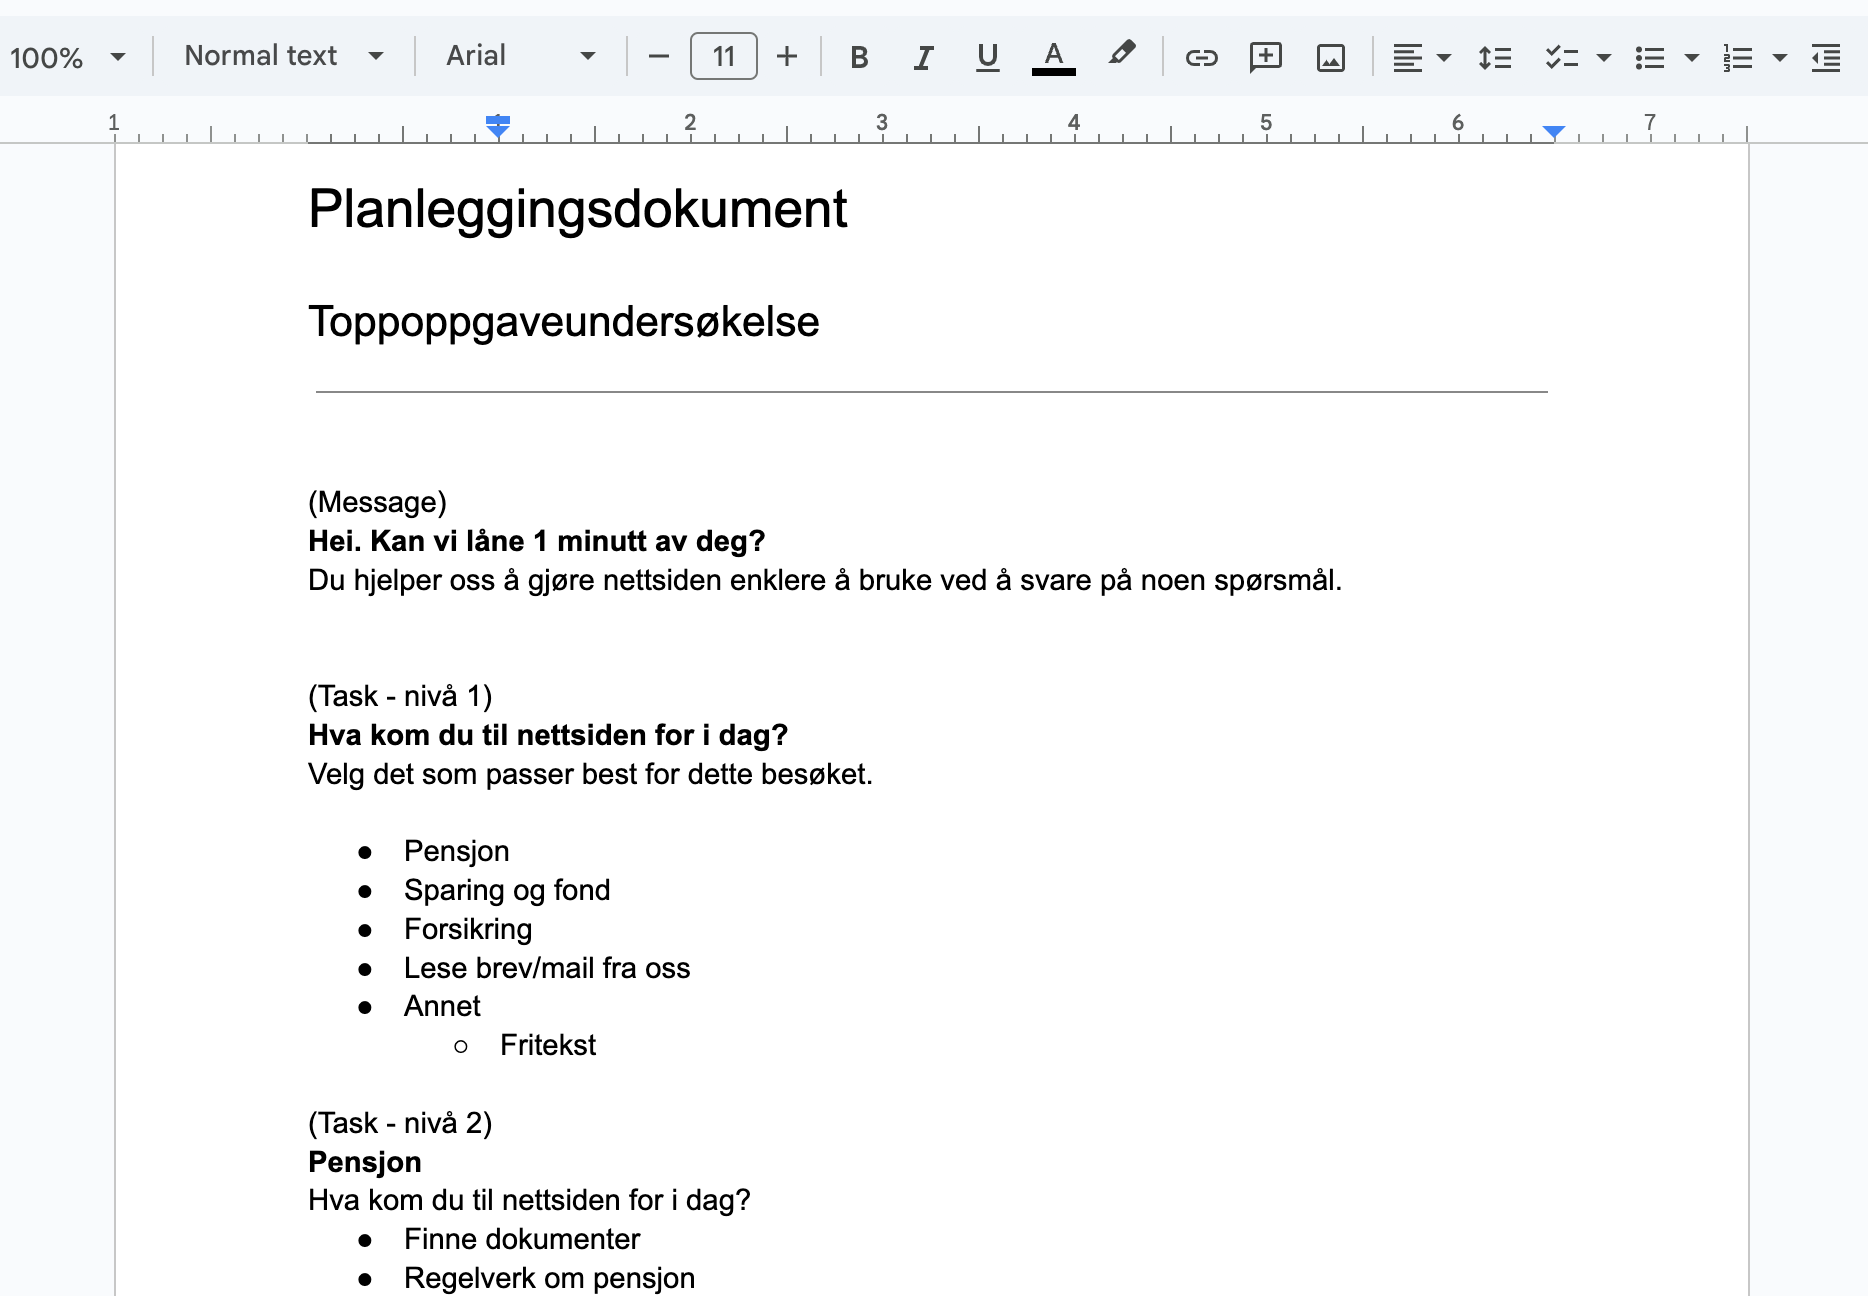This screenshot has width=1868, height=1296.
Task: Toggle underline formatting
Action: point(987,57)
